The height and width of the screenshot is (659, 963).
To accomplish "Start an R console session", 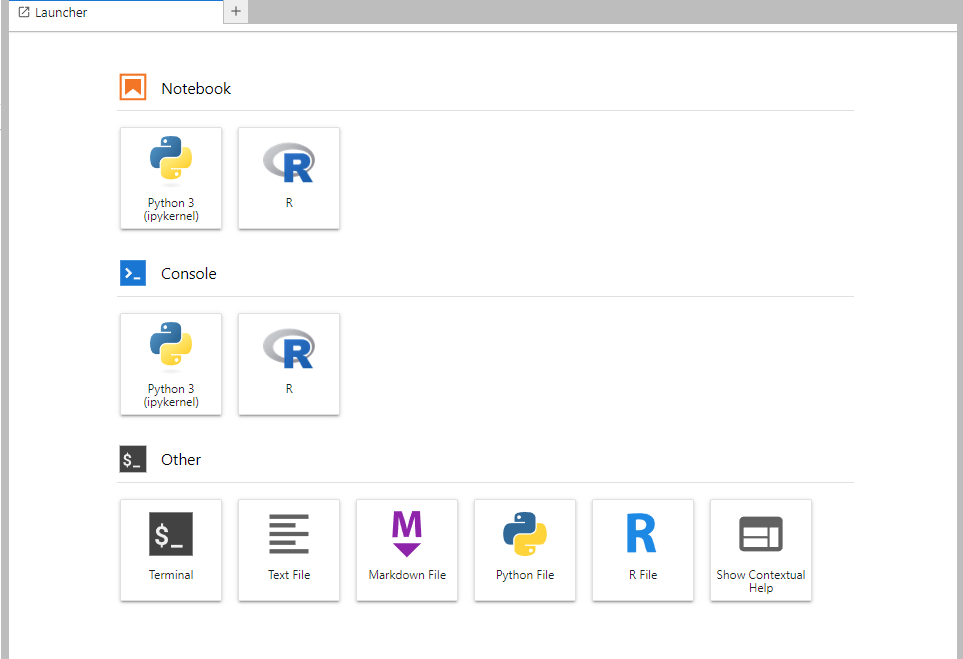I will 288,364.
